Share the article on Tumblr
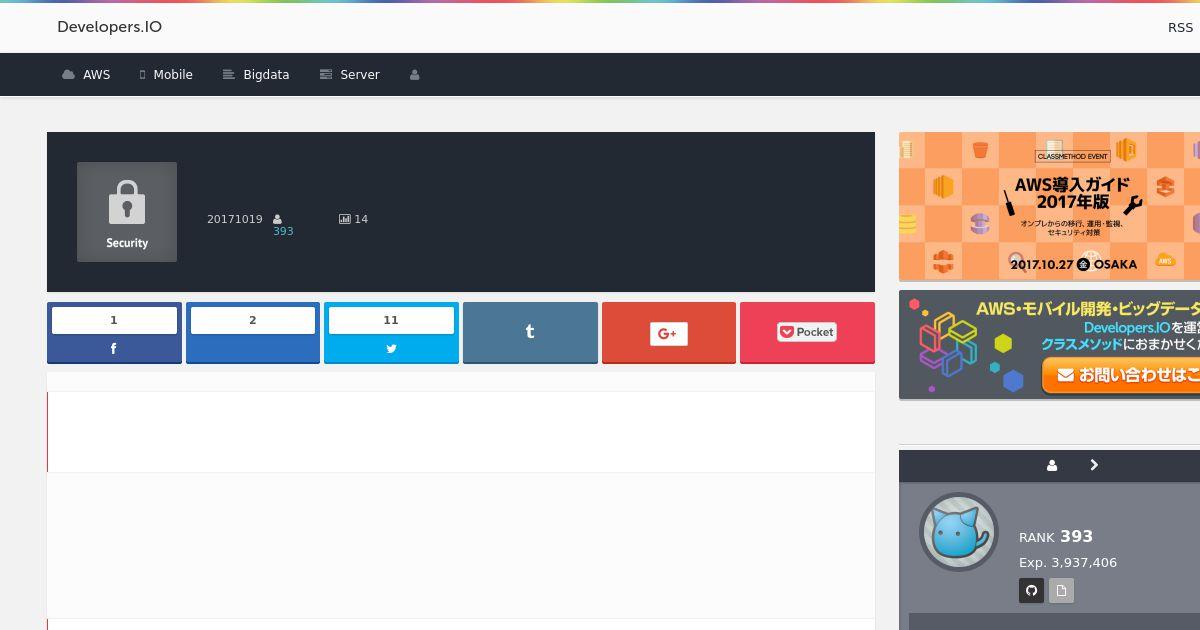1200x630 pixels. point(530,333)
